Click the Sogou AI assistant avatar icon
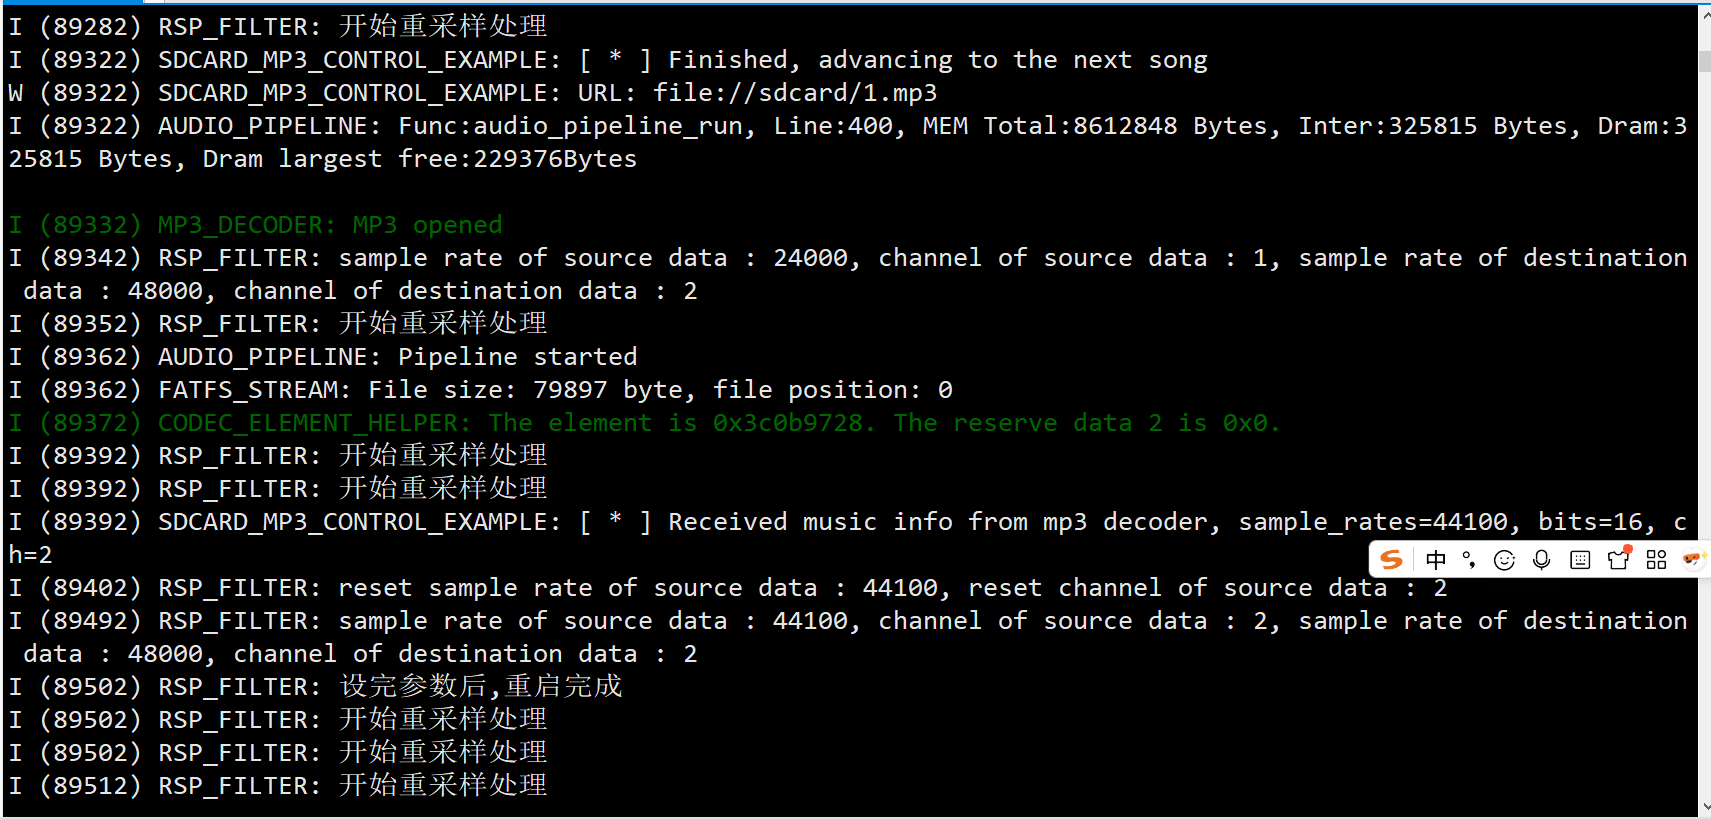The image size is (1711, 819). click(1693, 559)
